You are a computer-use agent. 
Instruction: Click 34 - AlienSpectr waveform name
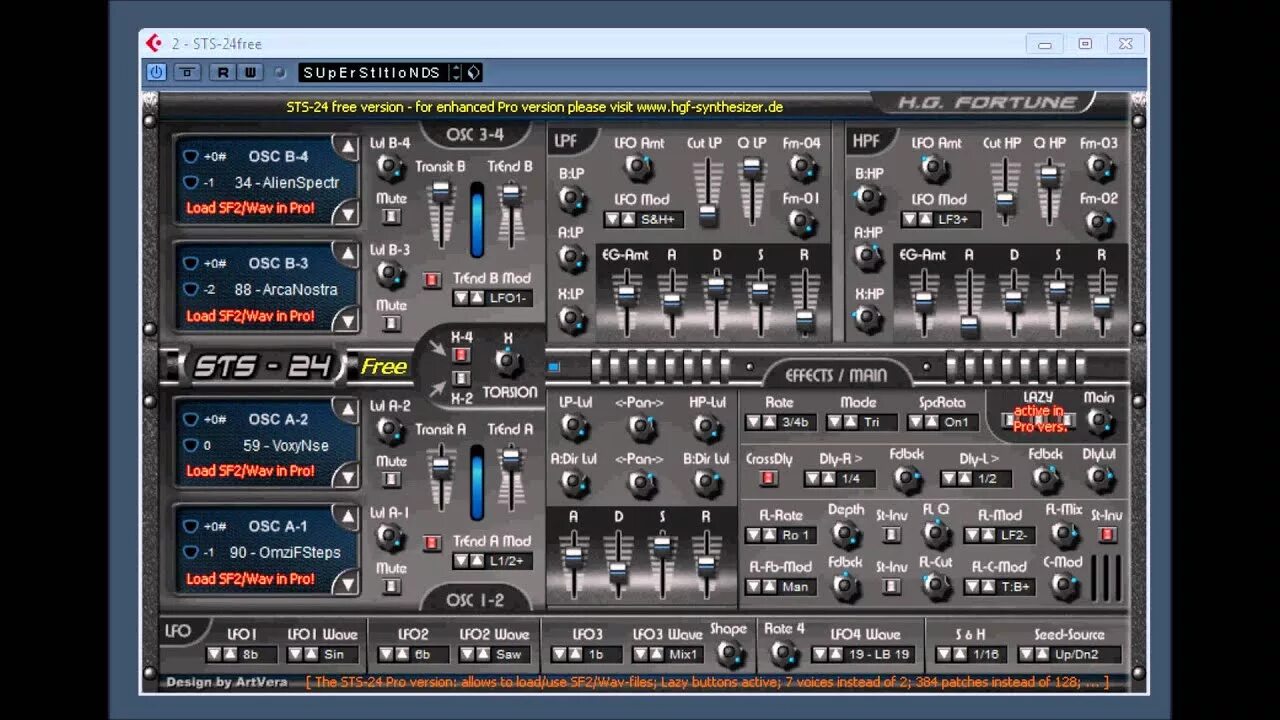287,183
